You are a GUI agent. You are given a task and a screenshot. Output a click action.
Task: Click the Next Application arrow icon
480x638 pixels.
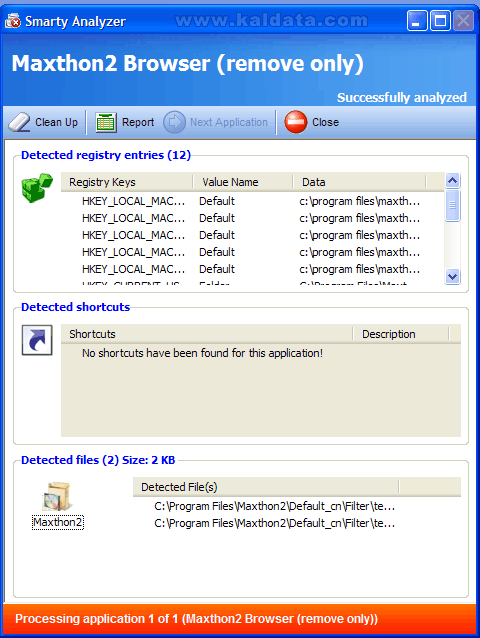click(174, 122)
